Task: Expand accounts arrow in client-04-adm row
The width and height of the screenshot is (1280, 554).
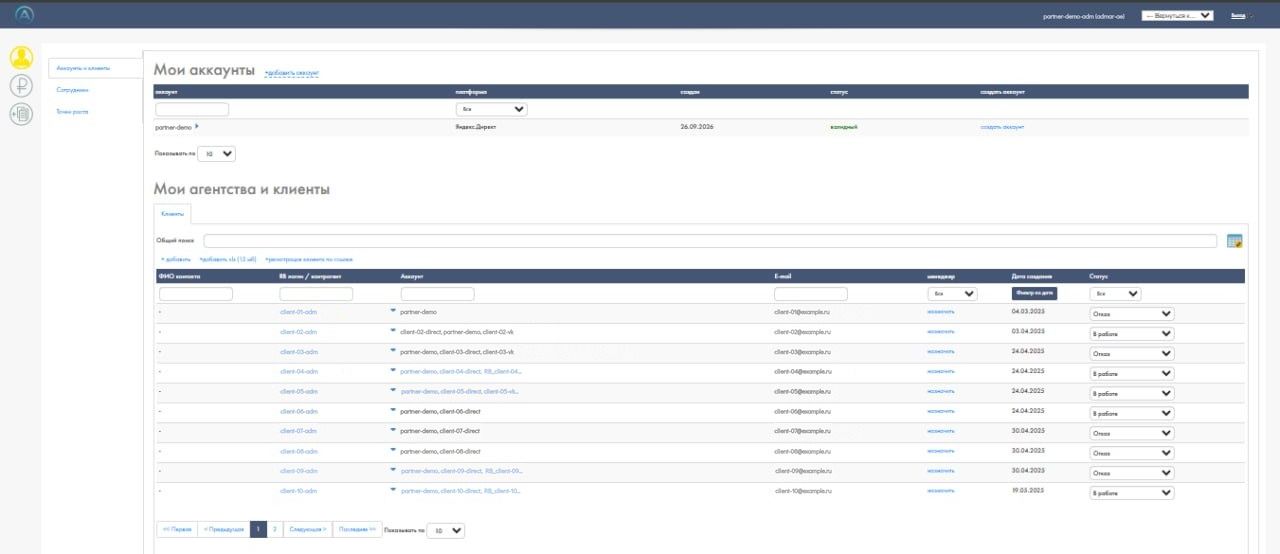Action: click(x=393, y=371)
